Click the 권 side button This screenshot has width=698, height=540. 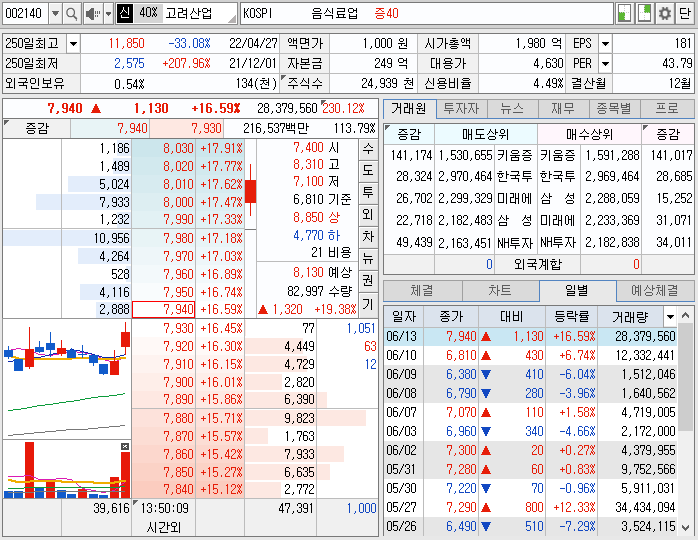pyautogui.click(x=368, y=280)
